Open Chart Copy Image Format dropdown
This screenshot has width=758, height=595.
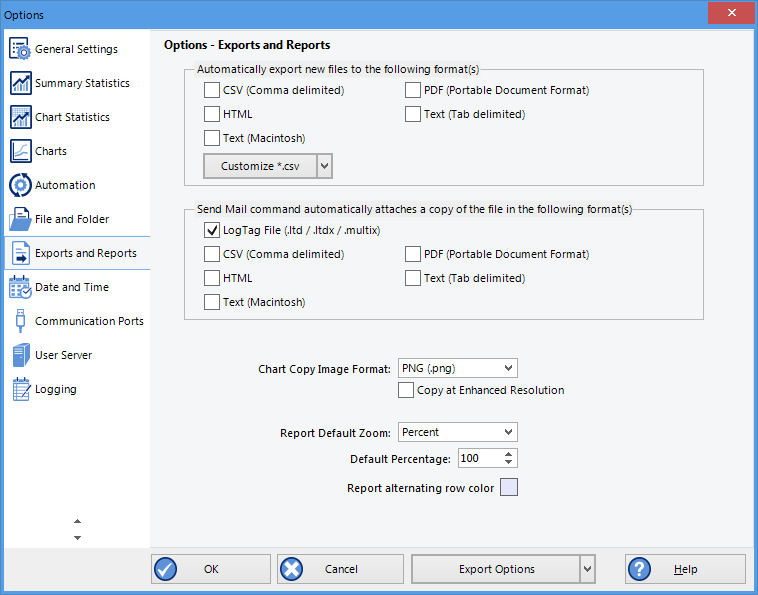coord(457,368)
